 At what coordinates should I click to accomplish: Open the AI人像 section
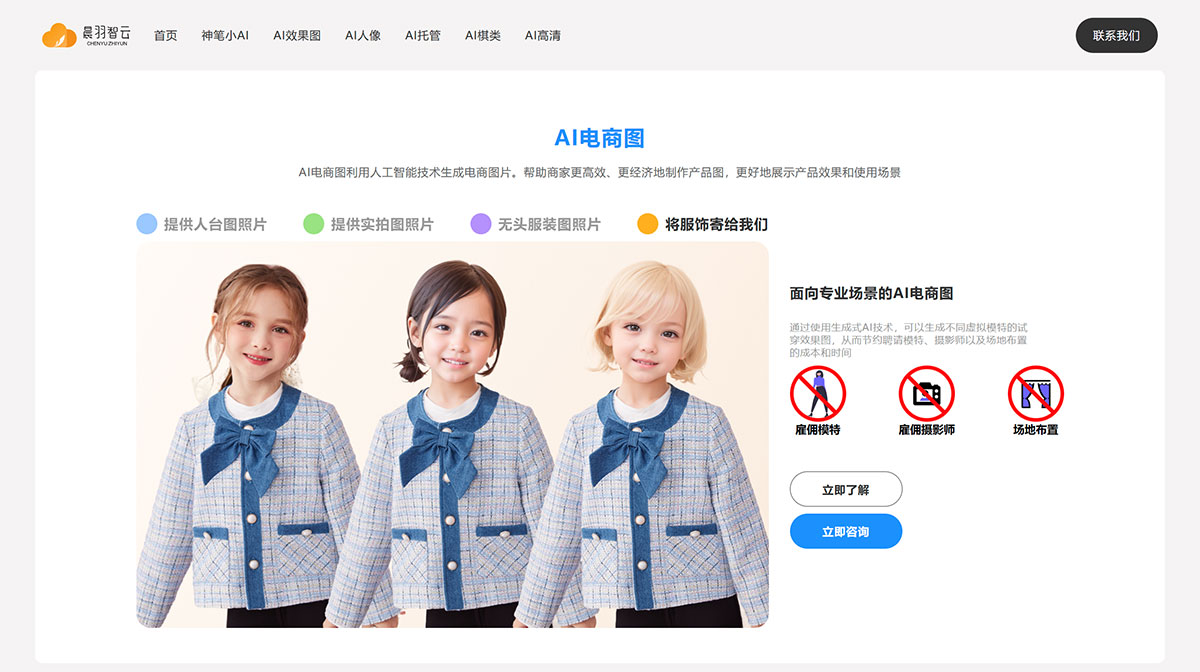[x=362, y=35]
